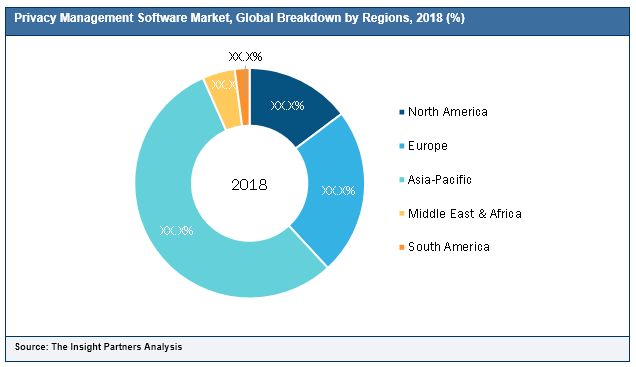Click the Europe legend color square

402,146
